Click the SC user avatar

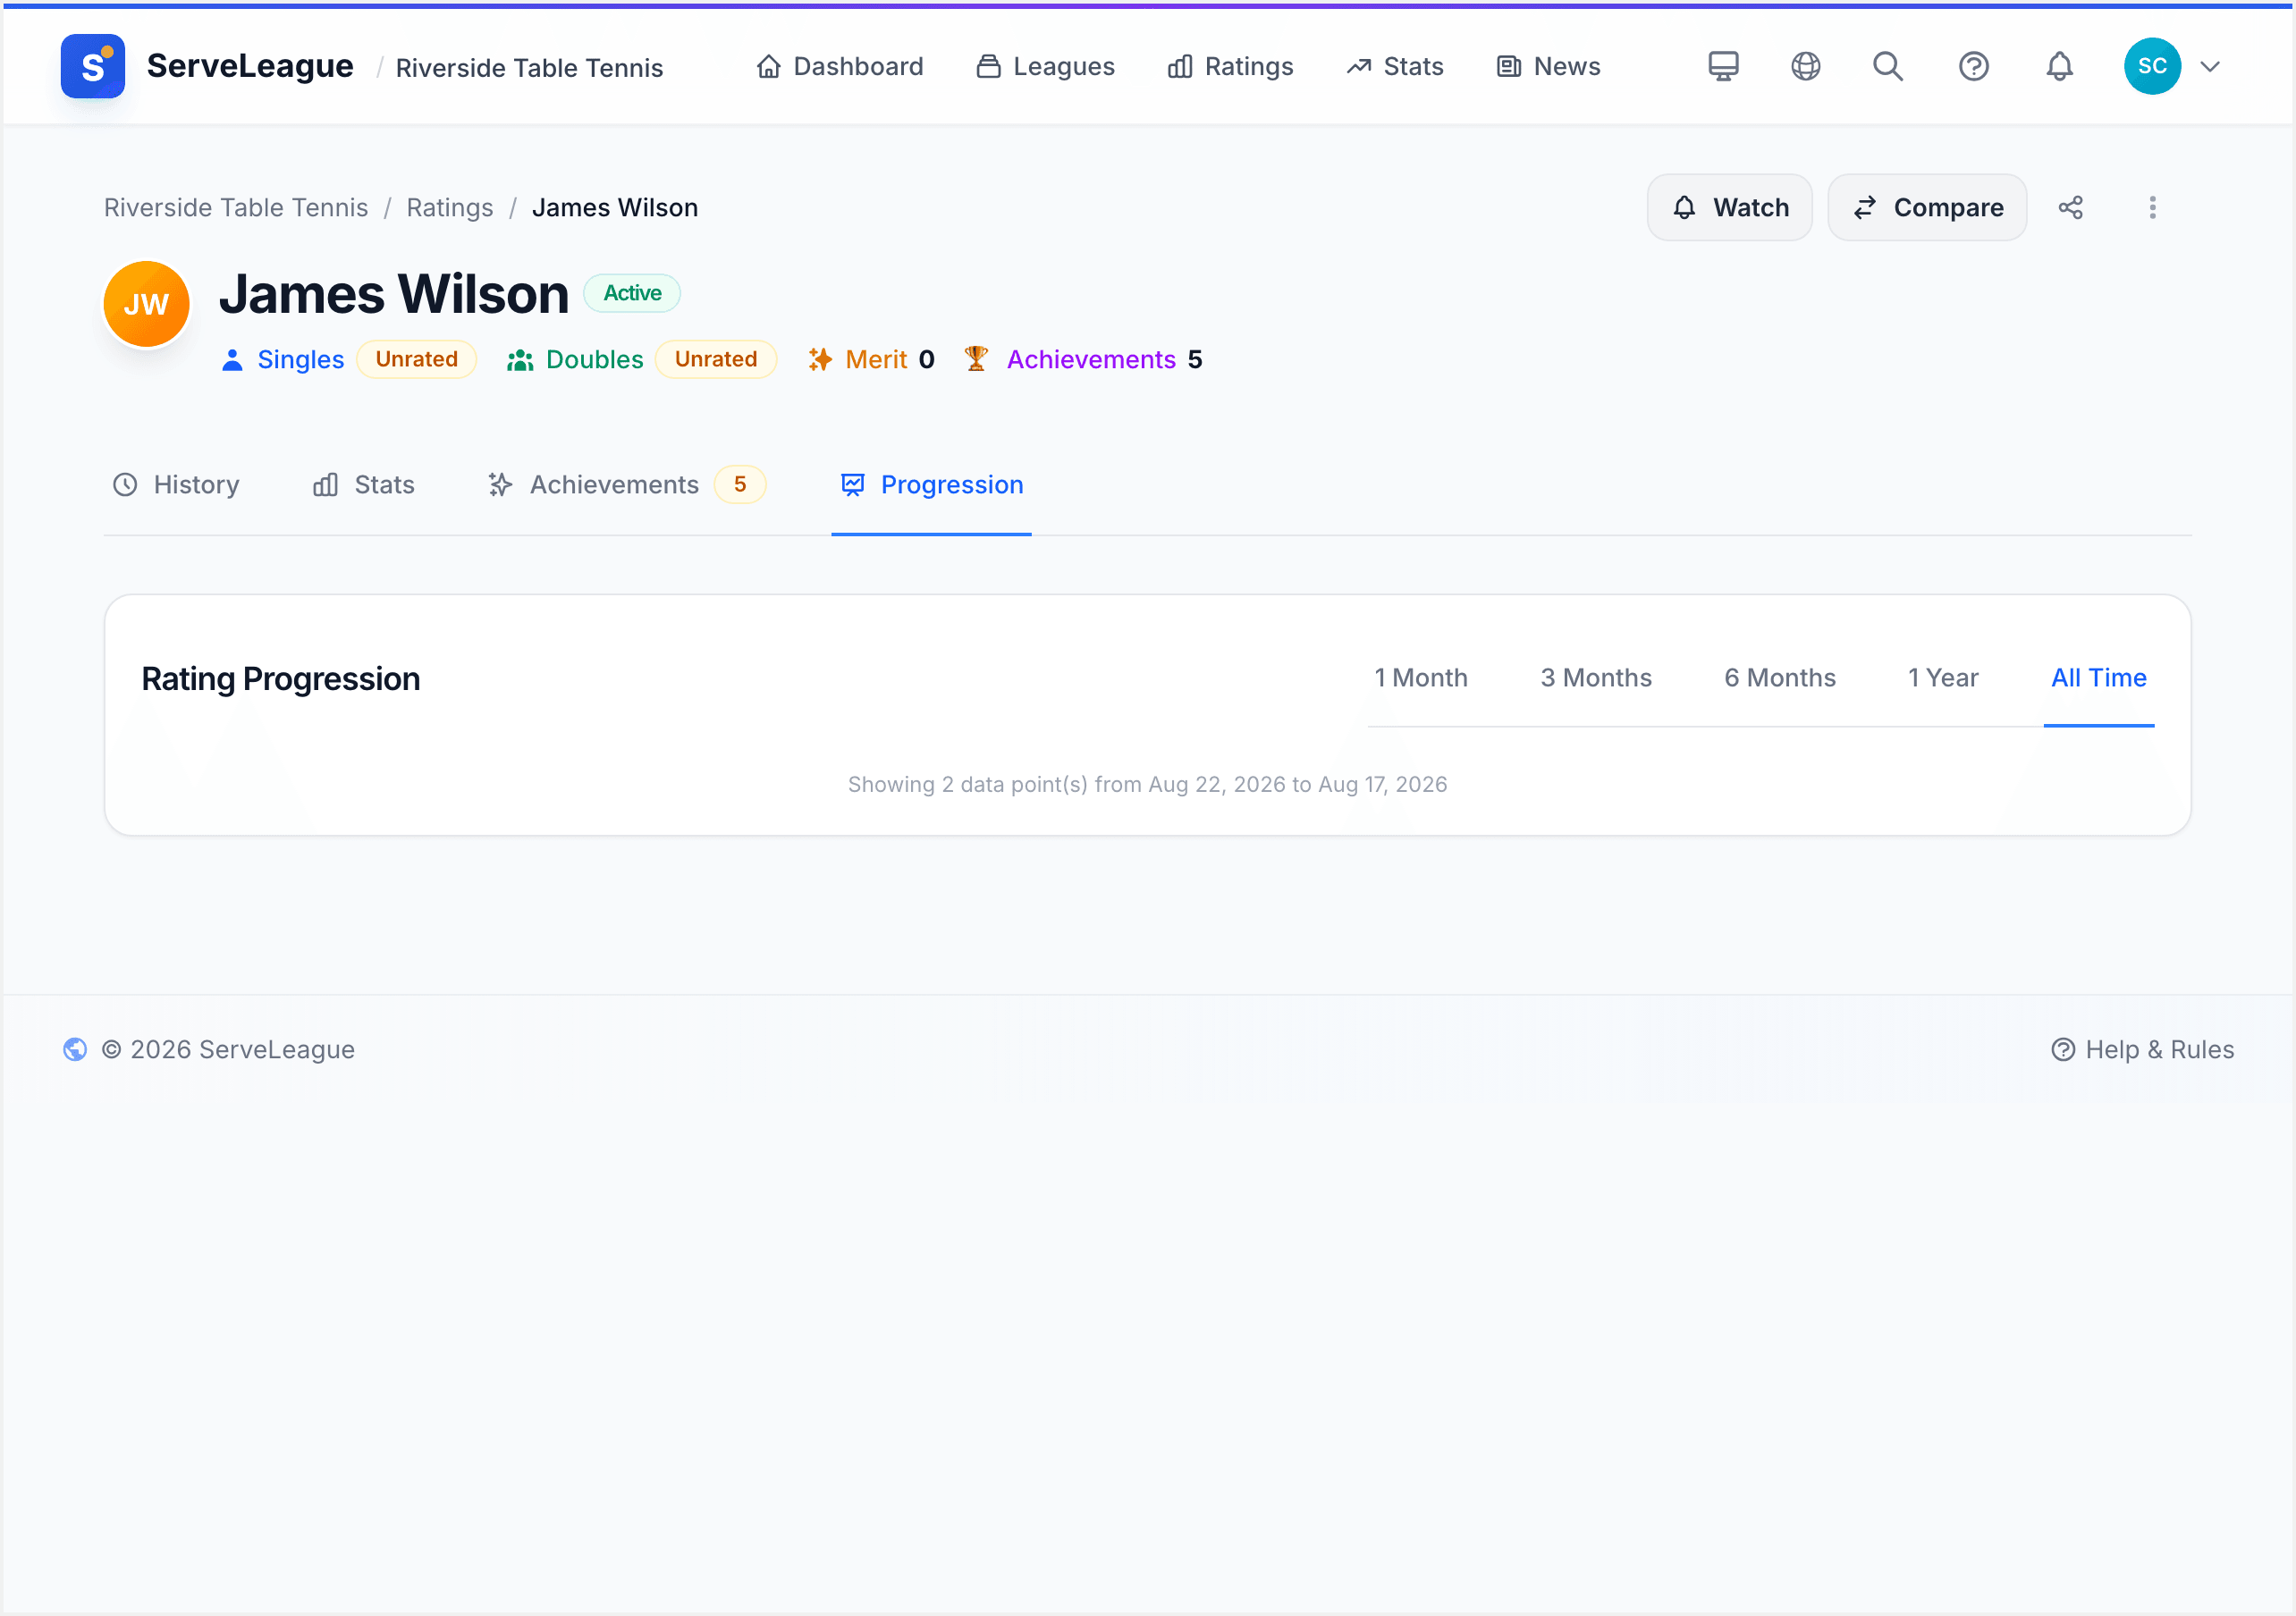point(2152,66)
